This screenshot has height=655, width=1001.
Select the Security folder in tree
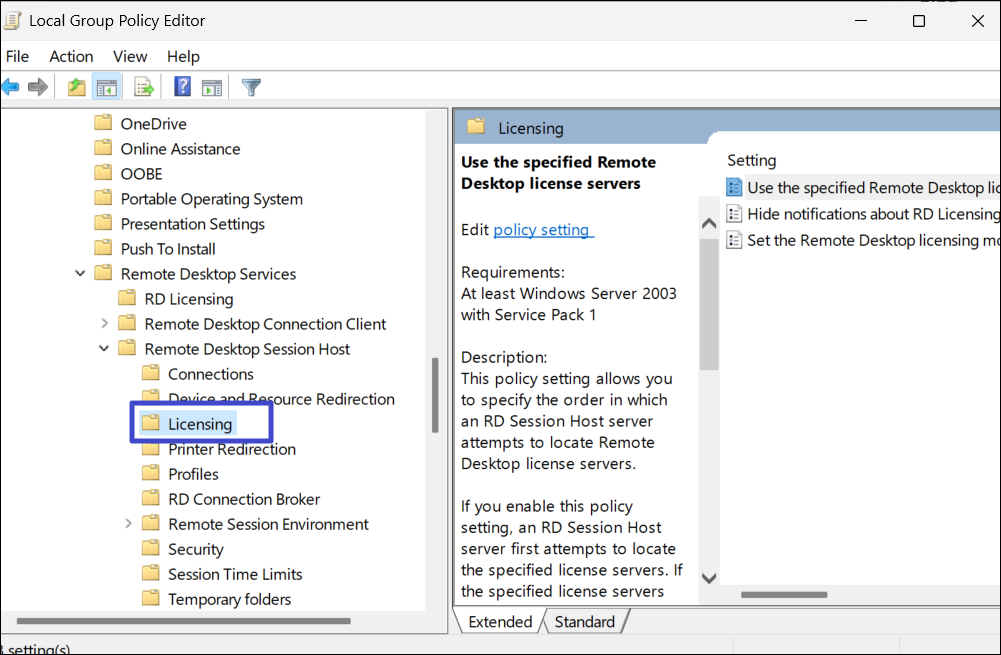195,549
